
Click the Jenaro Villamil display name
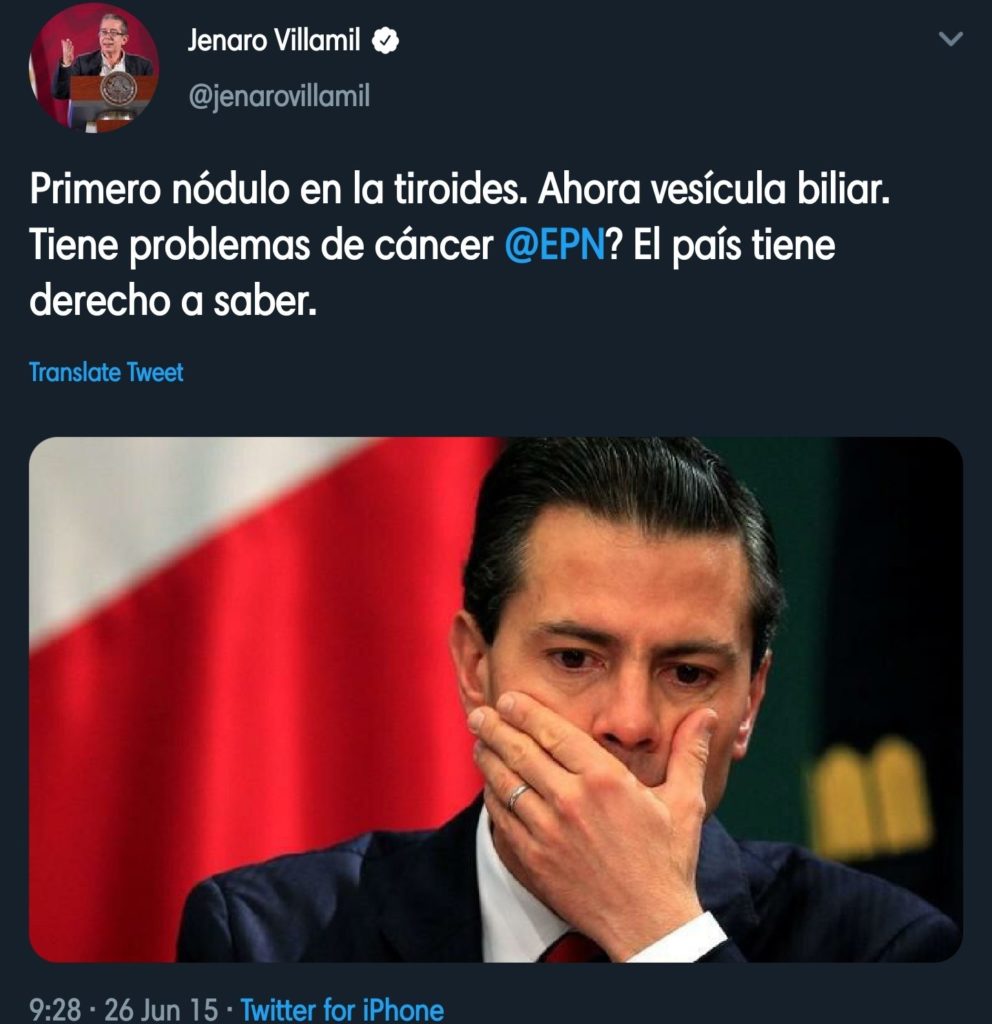(274, 40)
